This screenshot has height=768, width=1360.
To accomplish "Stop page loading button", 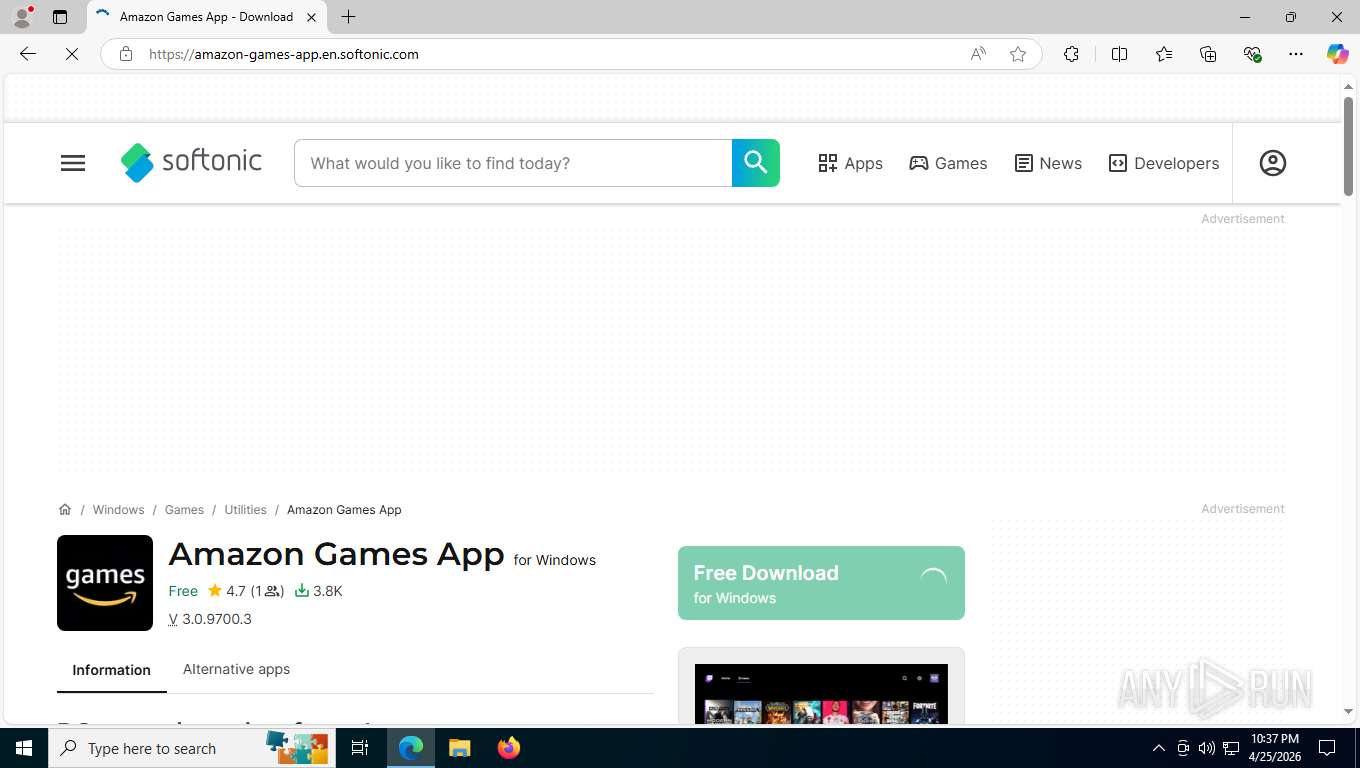I will (72, 54).
